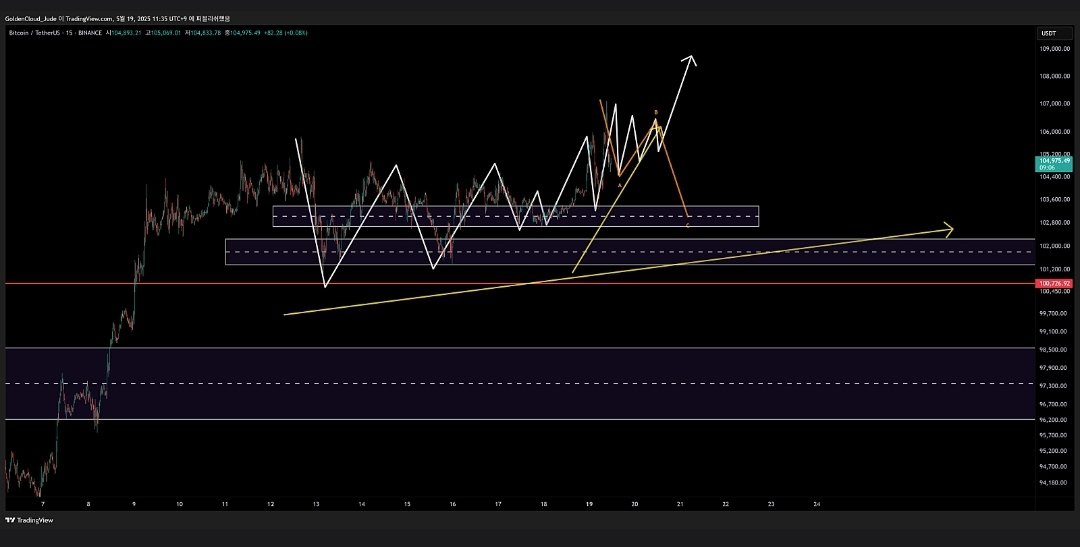1080x547 pixels.
Task: Click date label 7 on time axis
Action: pos(43,504)
